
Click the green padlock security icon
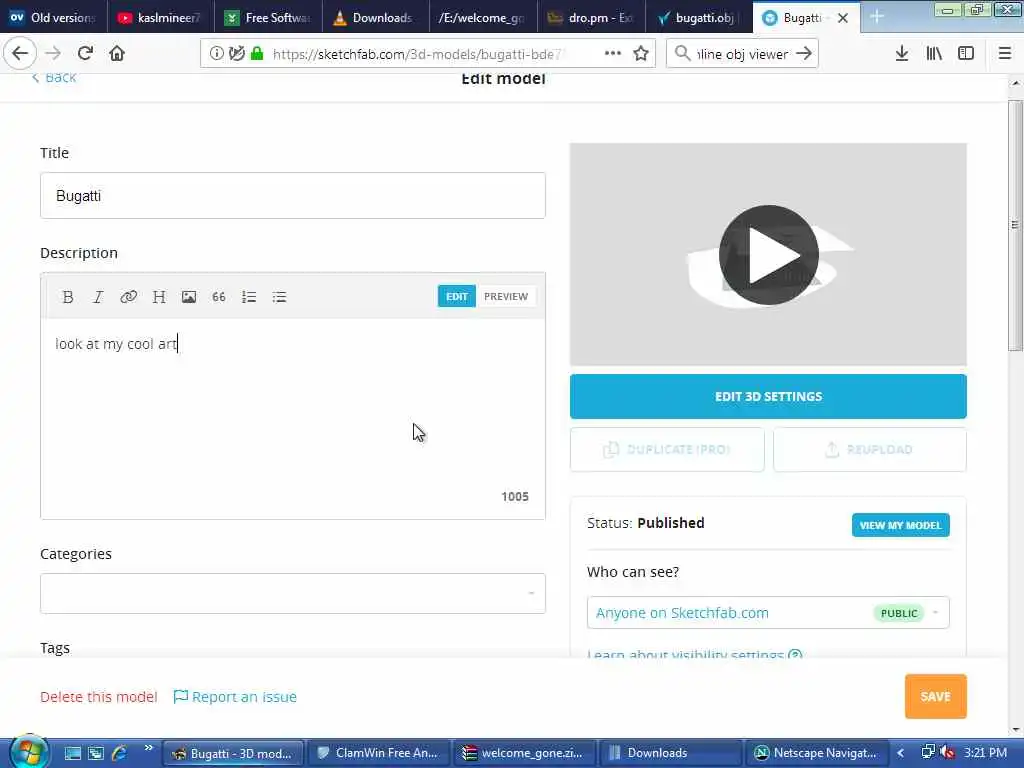[x=257, y=54]
